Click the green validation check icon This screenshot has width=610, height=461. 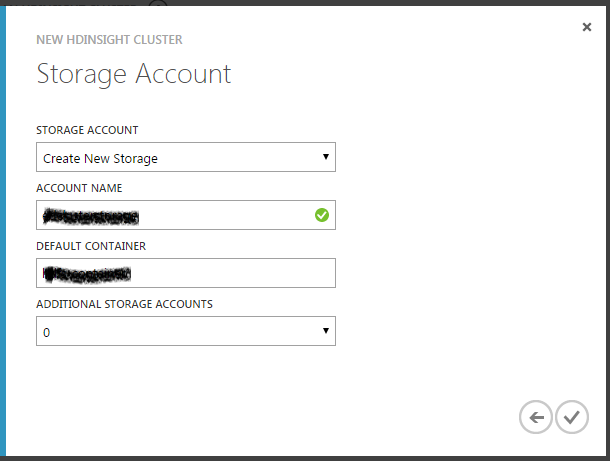click(x=321, y=215)
